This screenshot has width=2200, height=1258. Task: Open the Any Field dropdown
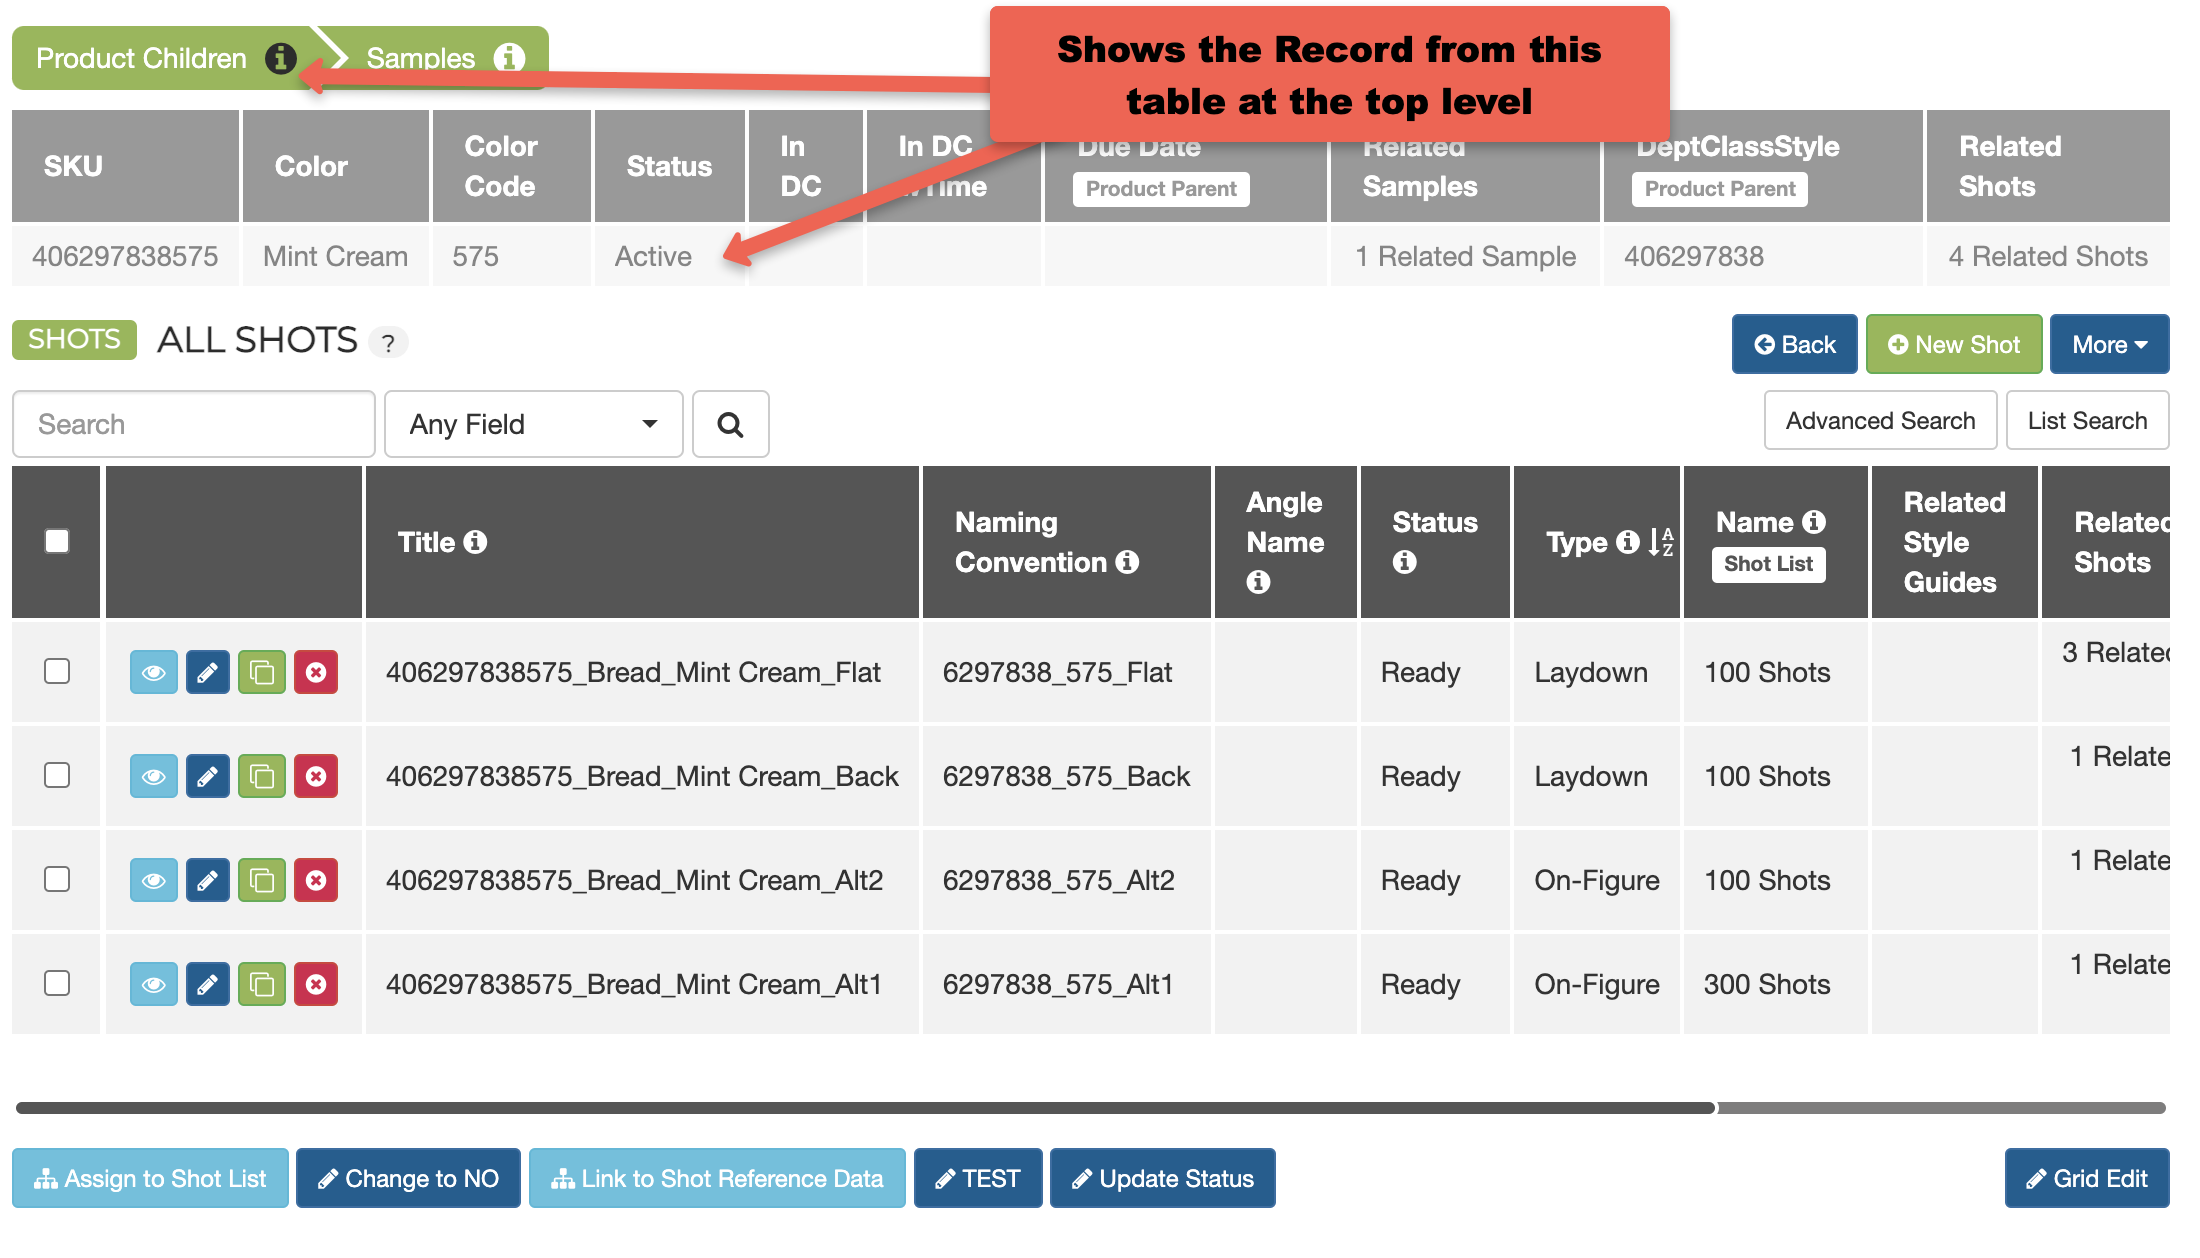coord(533,424)
